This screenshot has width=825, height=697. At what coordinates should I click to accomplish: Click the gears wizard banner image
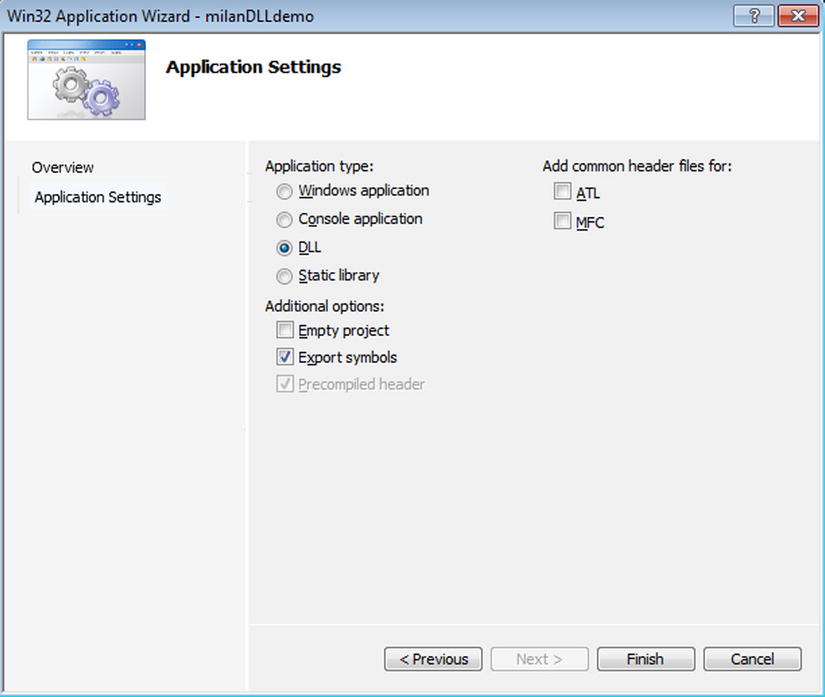tap(86, 79)
